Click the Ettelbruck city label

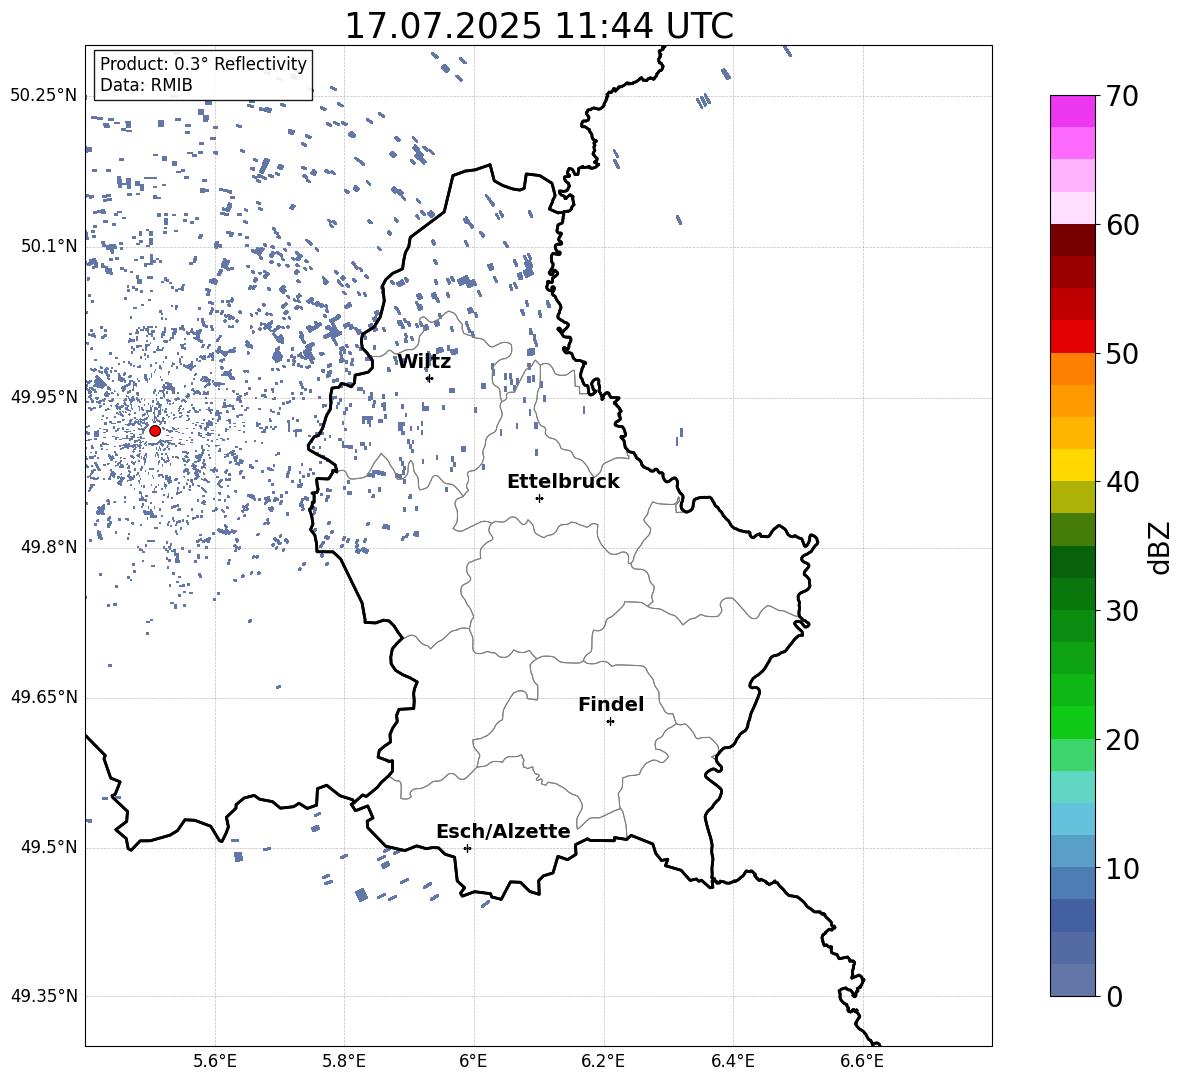[x=563, y=482]
